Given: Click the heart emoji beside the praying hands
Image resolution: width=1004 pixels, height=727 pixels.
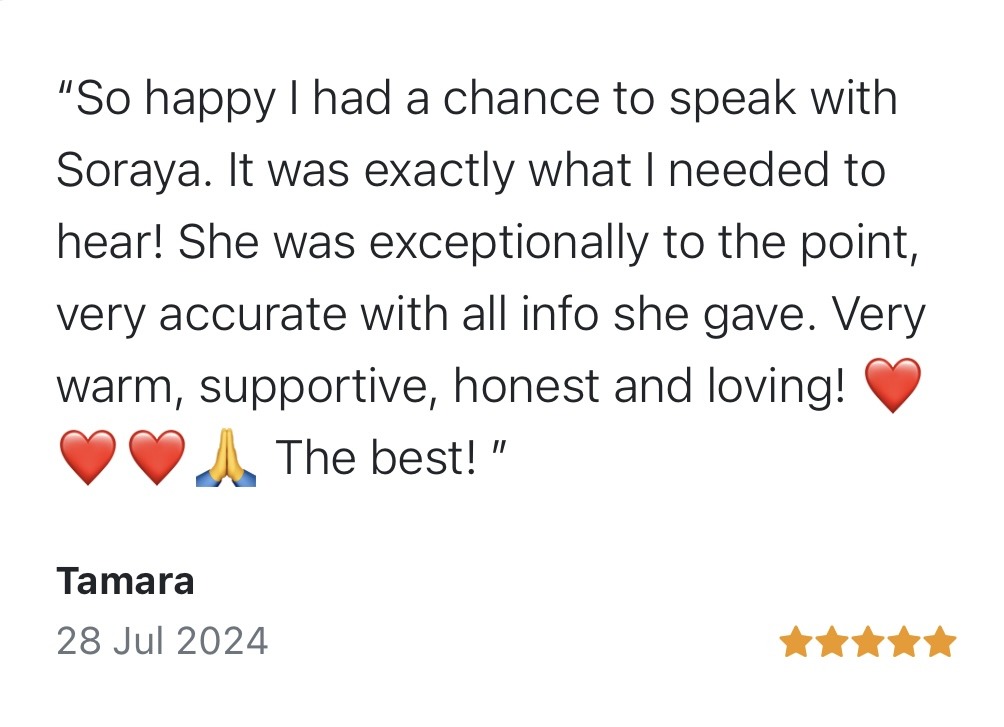Looking at the screenshot, I should click(x=157, y=458).
